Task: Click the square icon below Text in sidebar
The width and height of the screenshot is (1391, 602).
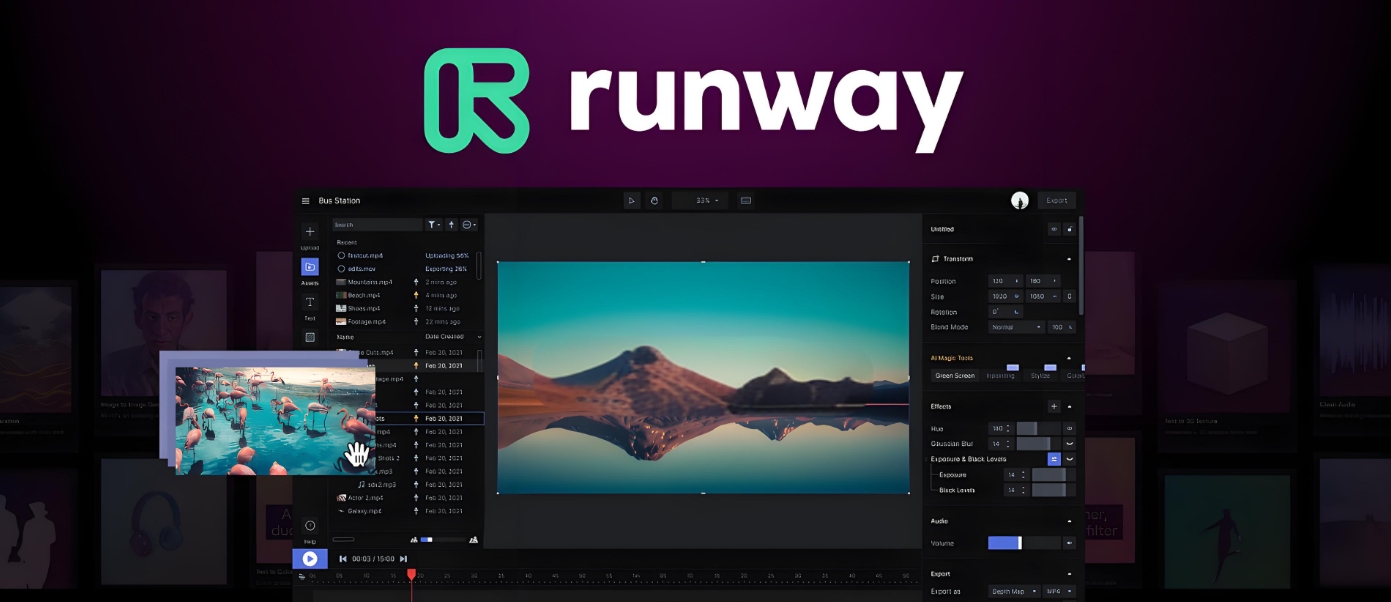Action: pyautogui.click(x=310, y=337)
